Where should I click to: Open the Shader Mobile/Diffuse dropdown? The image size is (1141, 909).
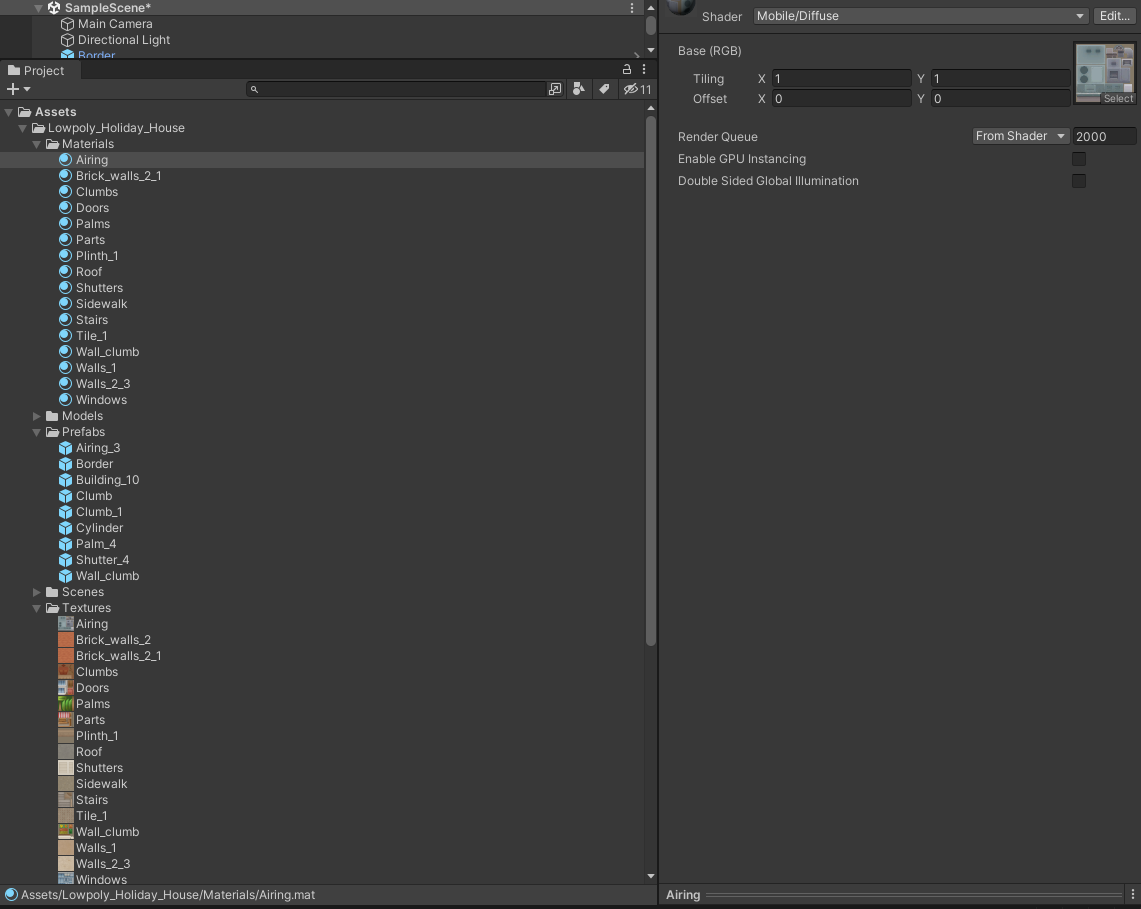[920, 16]
